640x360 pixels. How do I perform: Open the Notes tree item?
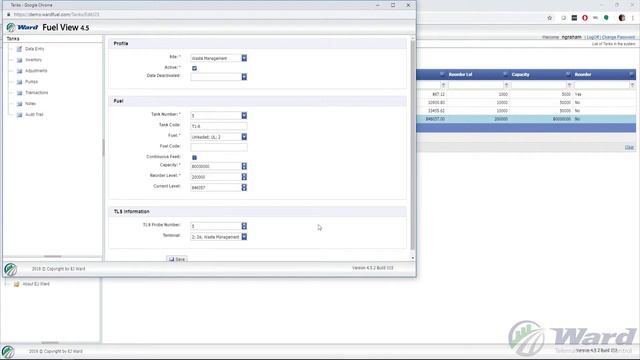[31, 104]
